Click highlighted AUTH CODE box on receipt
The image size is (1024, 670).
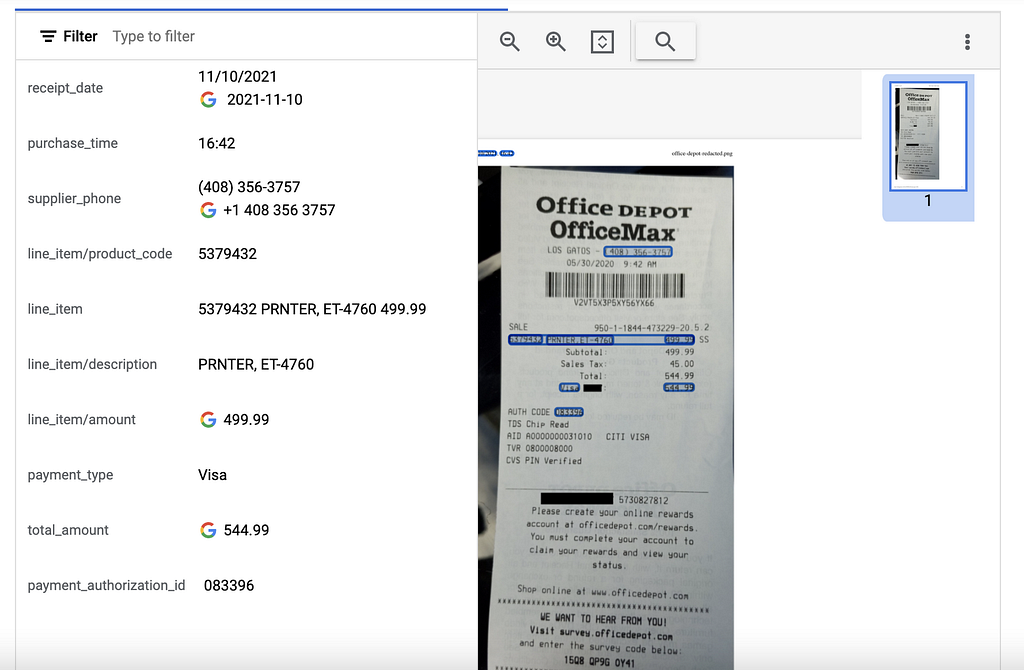(x=569, y=412)
